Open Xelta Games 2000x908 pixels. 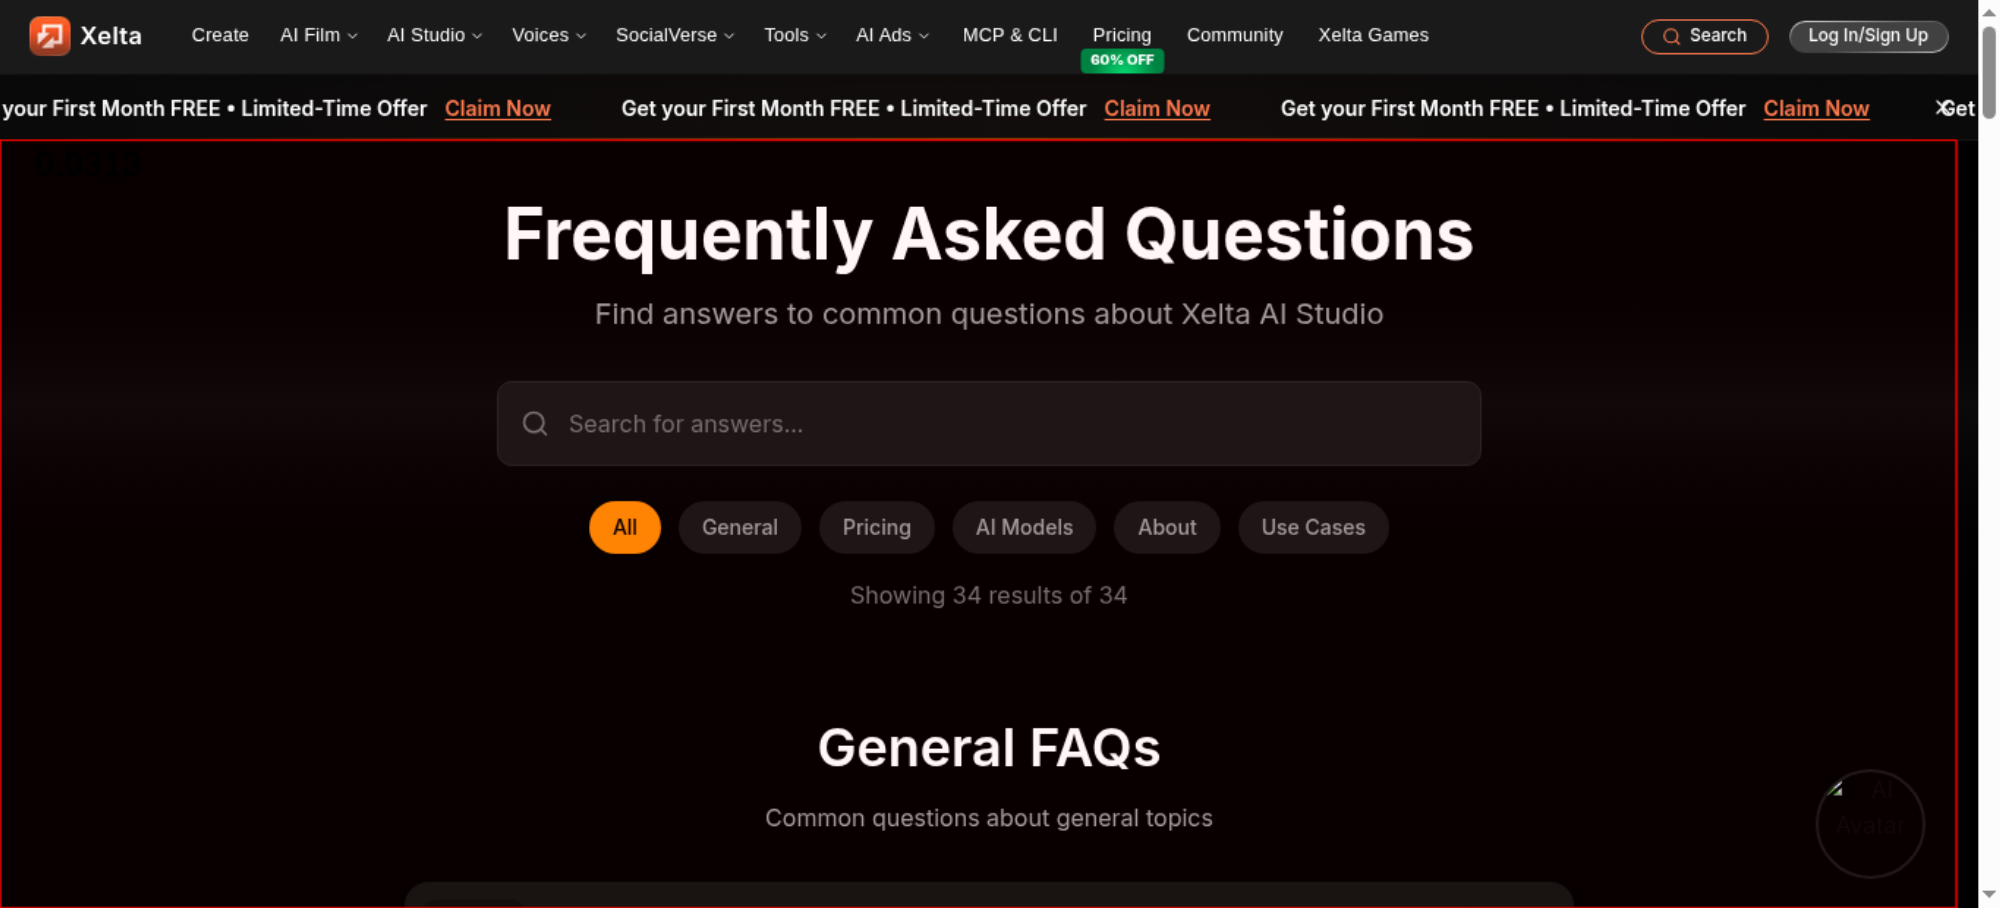click(x=1373, y=35)
